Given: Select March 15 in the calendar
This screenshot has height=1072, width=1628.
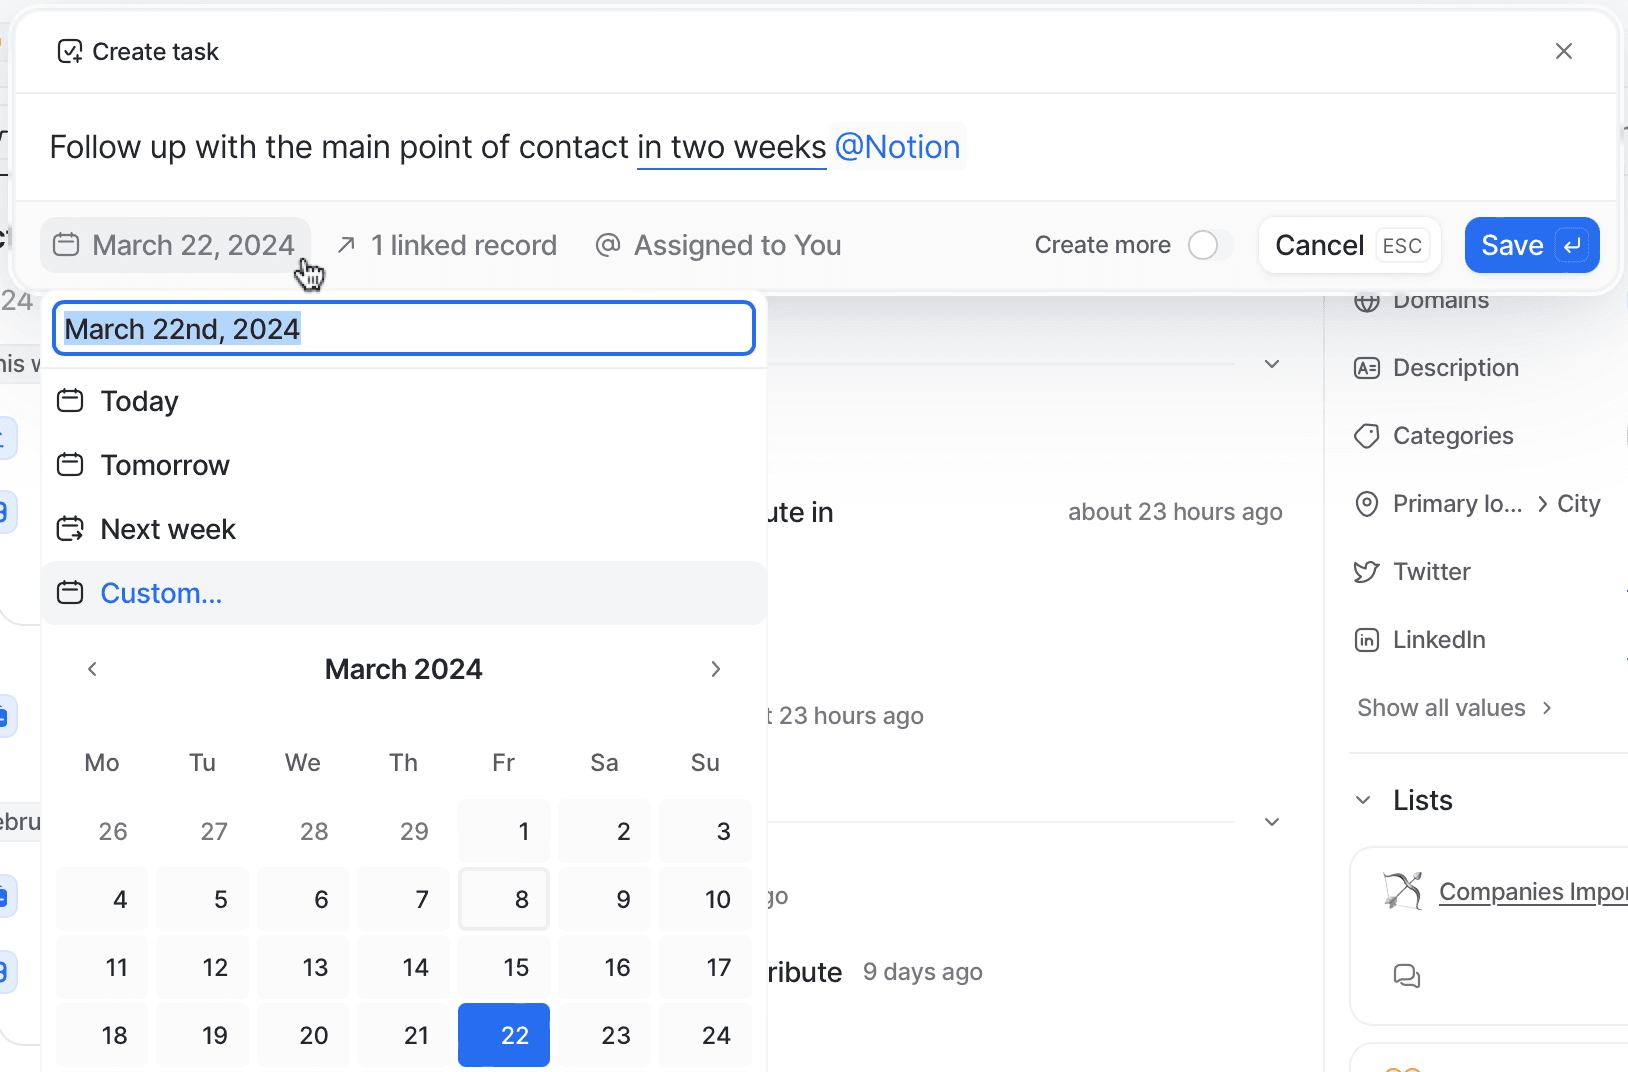Looking at the screenshot, I should [x=516, y=967].
